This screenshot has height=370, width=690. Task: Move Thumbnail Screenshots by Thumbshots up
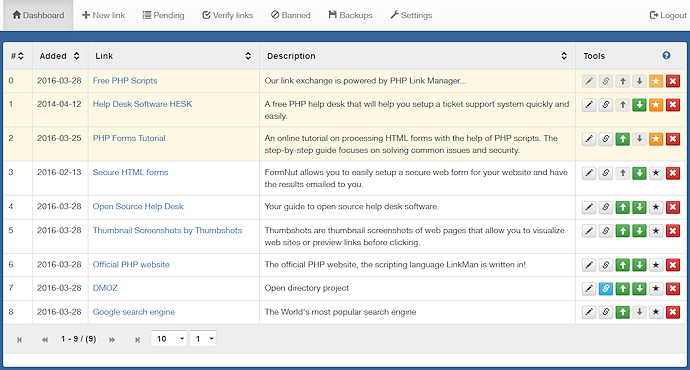(x=622, y=231)
